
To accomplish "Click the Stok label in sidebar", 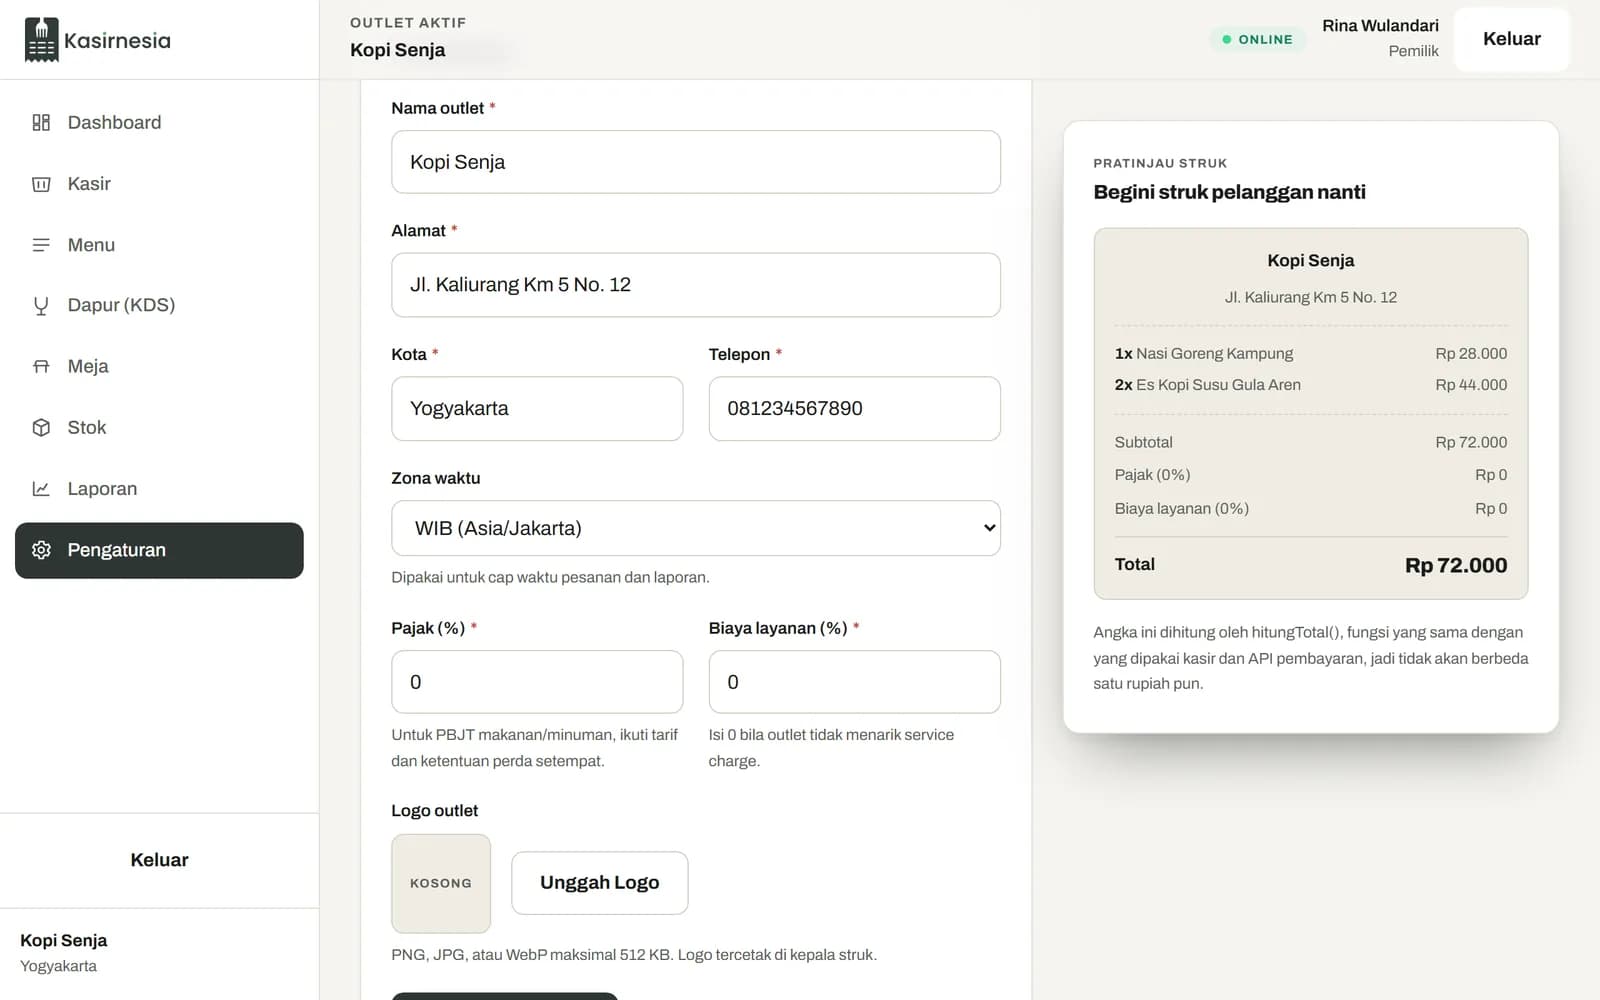I will pos(87,428).
